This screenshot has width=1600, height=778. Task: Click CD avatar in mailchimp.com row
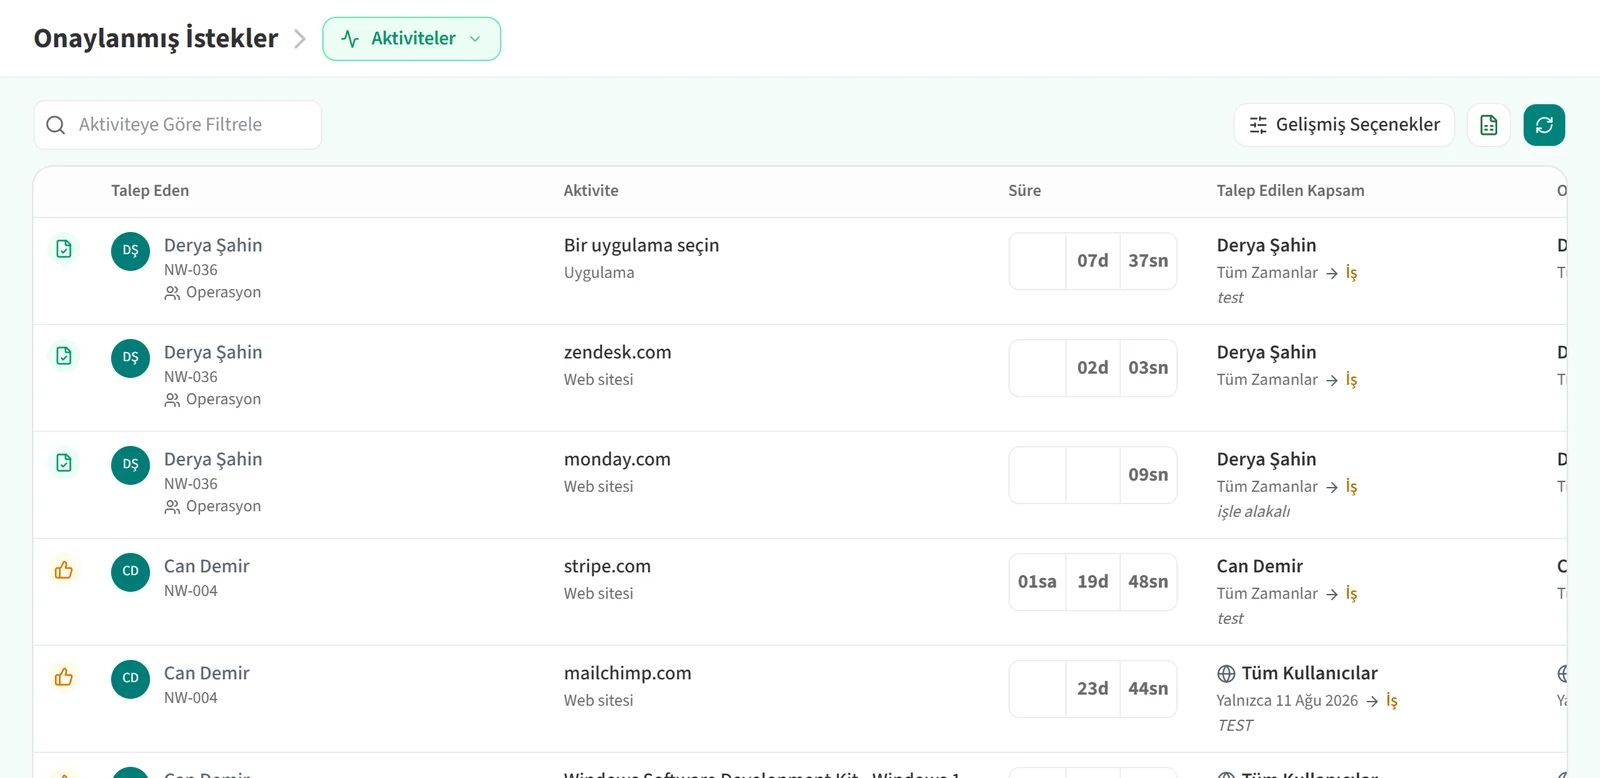pos(130,679)
